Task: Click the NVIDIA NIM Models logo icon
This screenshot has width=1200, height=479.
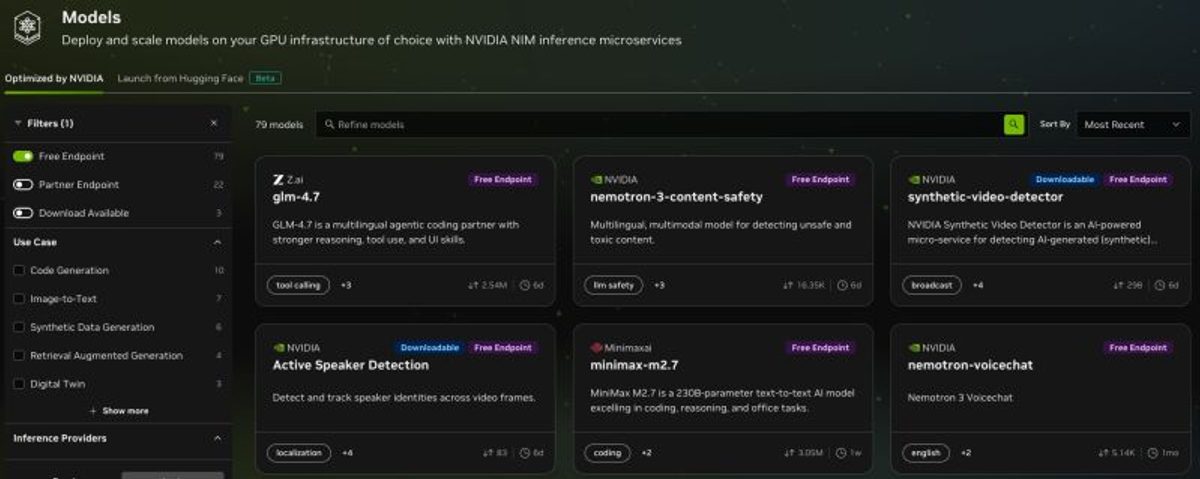Action: 27,27
